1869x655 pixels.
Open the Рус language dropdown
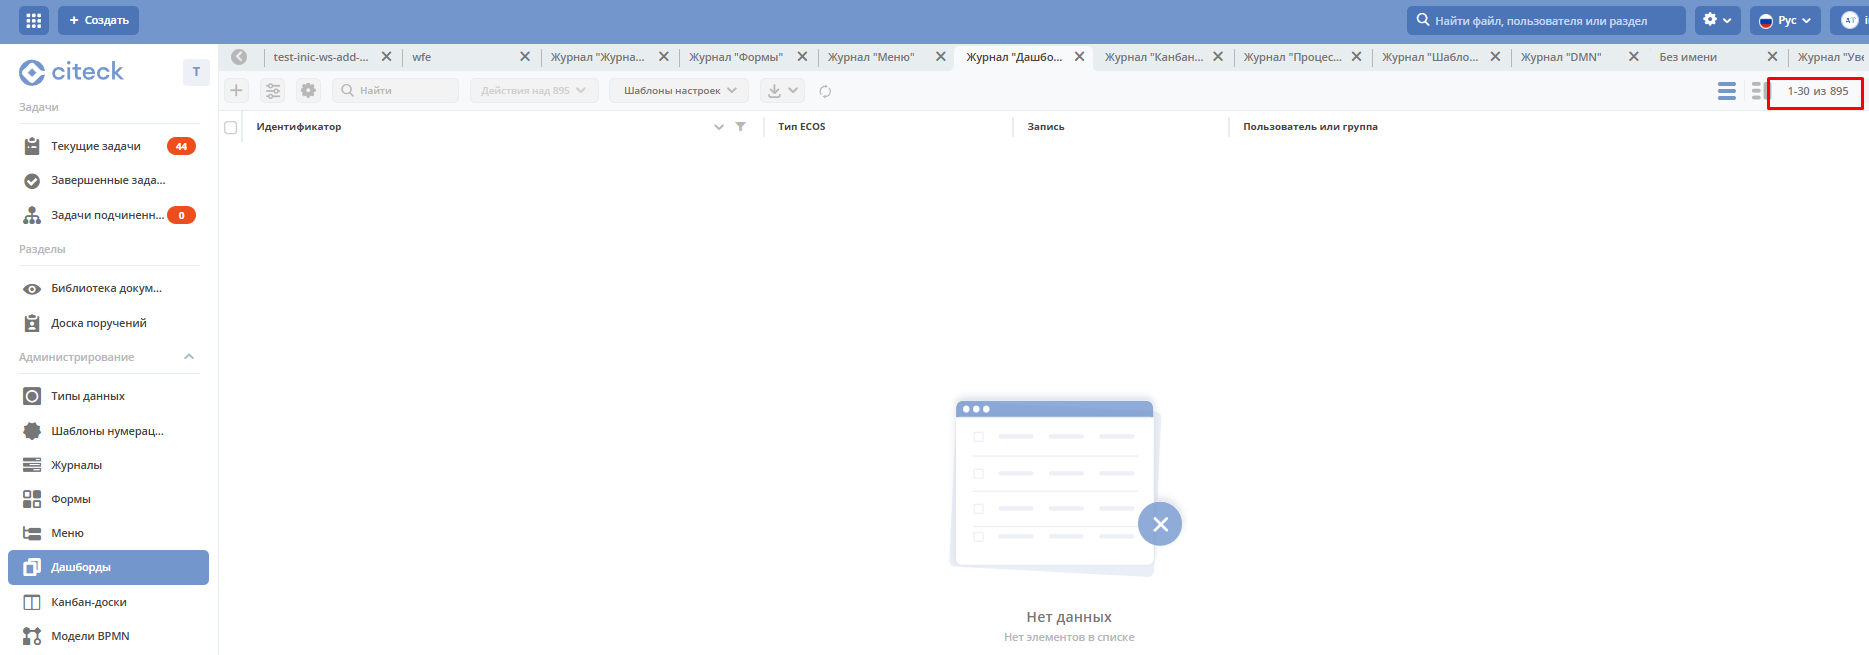click(x=1785, y=20)
